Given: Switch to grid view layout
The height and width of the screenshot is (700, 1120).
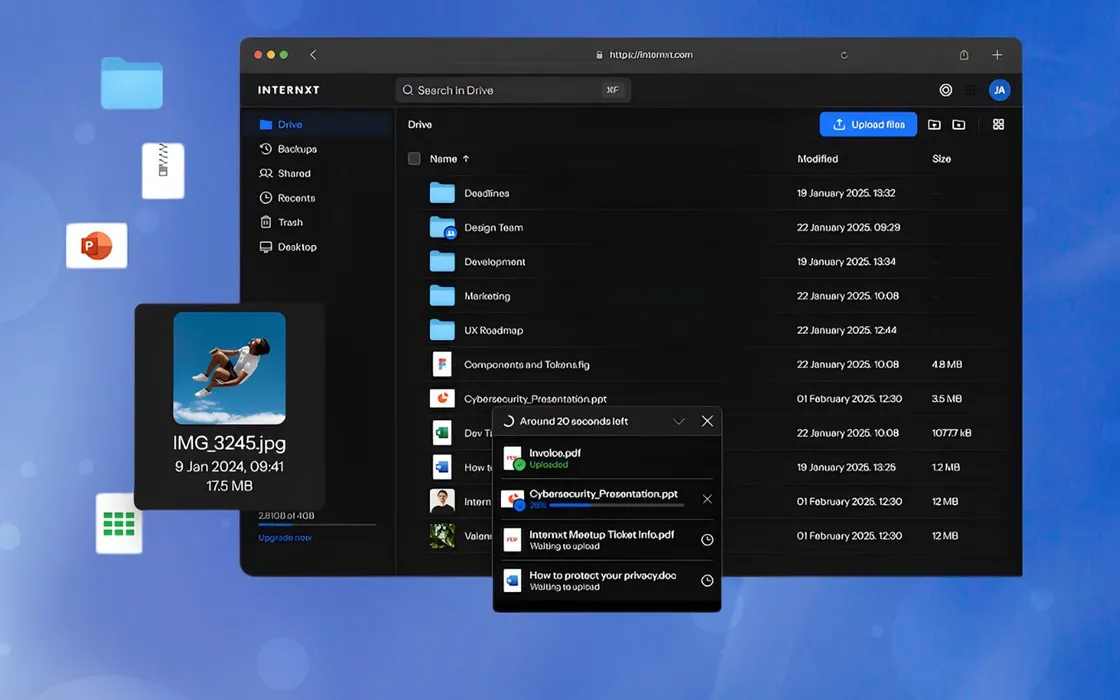Looking at the screenshot, I should coord(996,124).
